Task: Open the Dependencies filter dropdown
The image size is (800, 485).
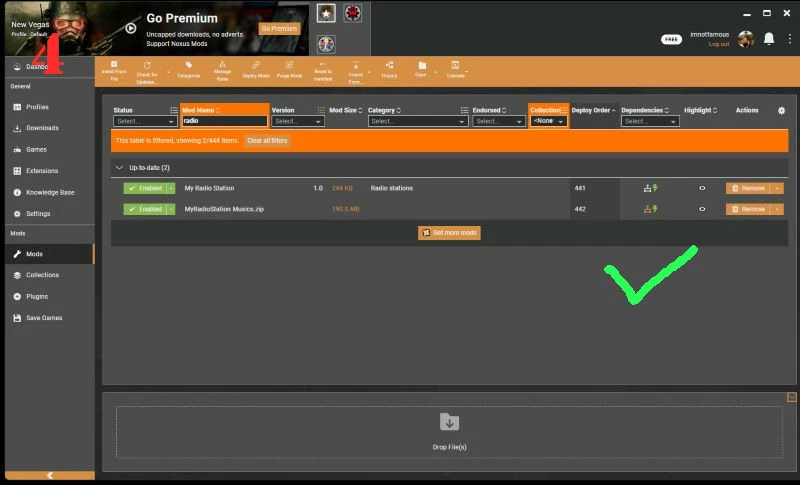Action: pyautogui.click(x=650, y=121)
